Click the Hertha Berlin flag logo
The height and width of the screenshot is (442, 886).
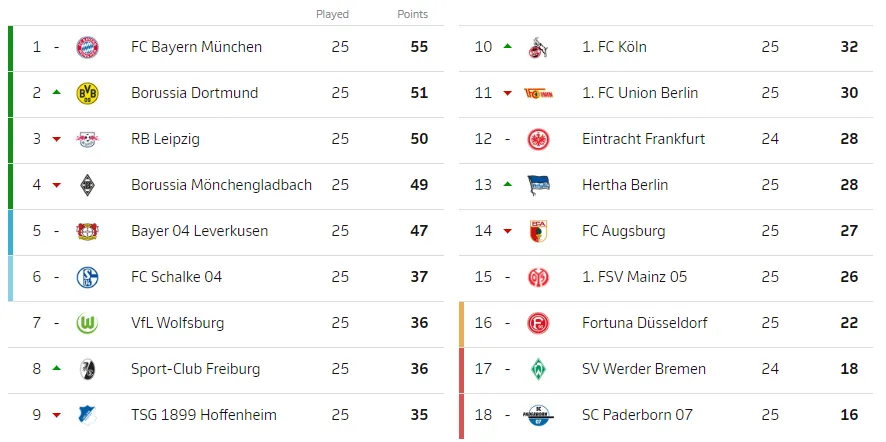click(x=538, y=185)
